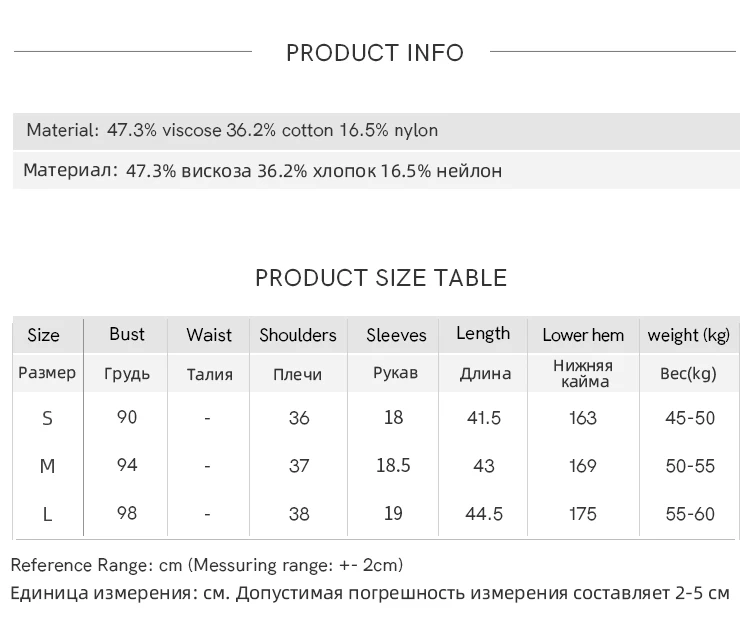Image resolution: width=750 pixels, height=630 pixels.
Task: Select the 55-60 weight range cell
Action: click(690, 514)
